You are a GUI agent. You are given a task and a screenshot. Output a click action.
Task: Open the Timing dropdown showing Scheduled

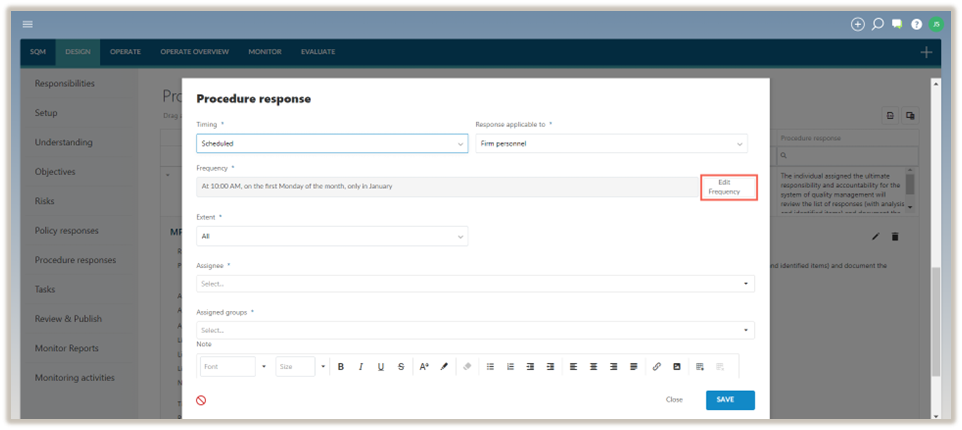(x=332, y=144)
